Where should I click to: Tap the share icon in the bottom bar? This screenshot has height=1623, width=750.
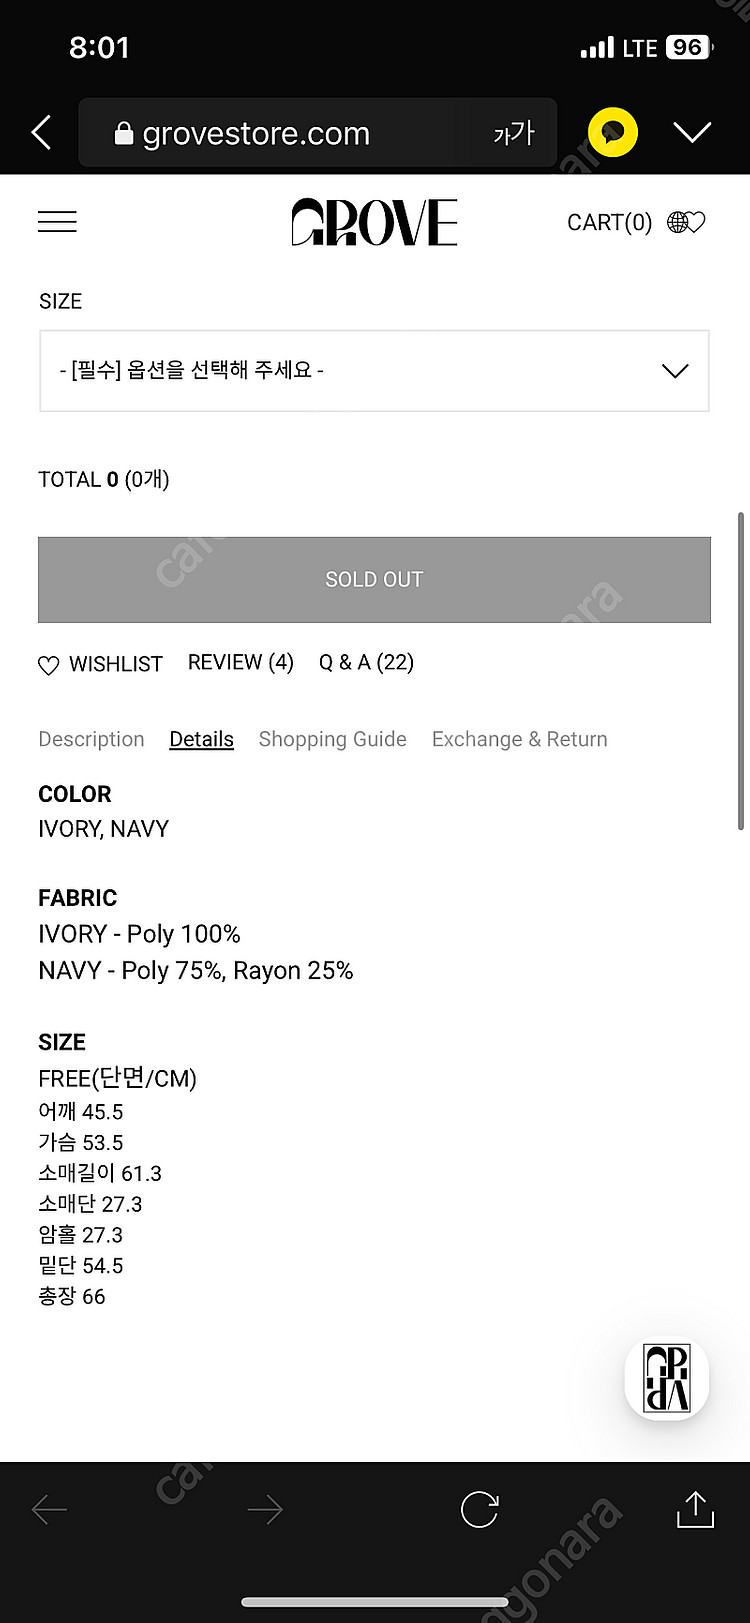(695, 1509)
